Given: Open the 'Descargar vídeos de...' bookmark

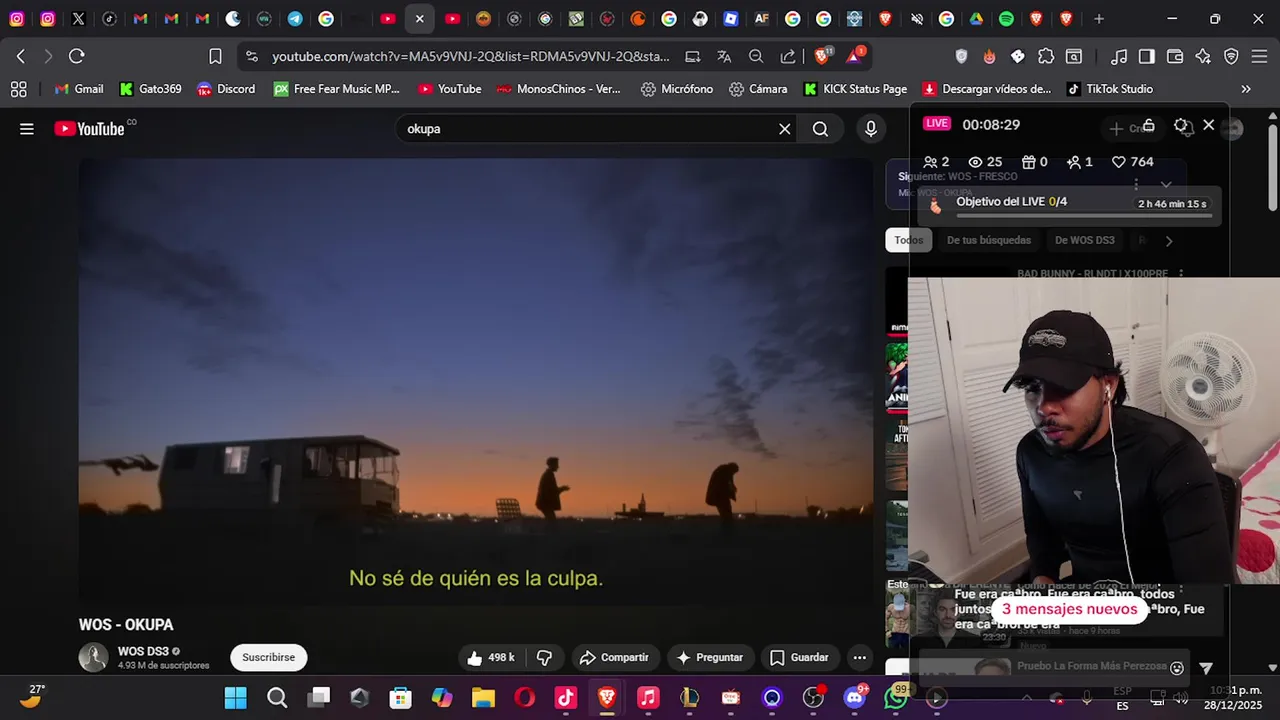Looking at the screenshot, I should coord(987,89).
